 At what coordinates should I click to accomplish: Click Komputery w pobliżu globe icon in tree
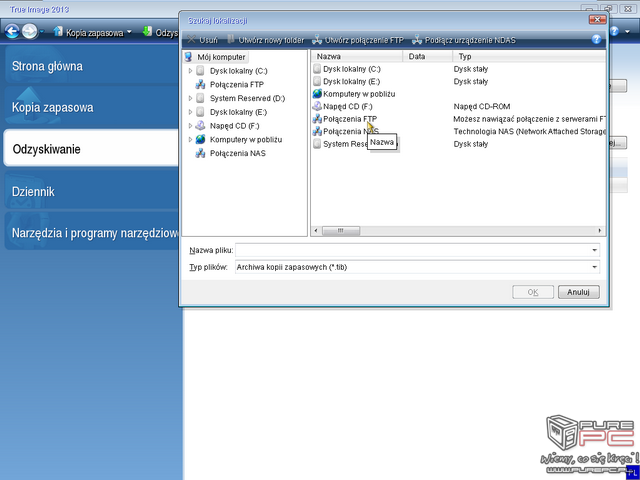pos(200,139)
